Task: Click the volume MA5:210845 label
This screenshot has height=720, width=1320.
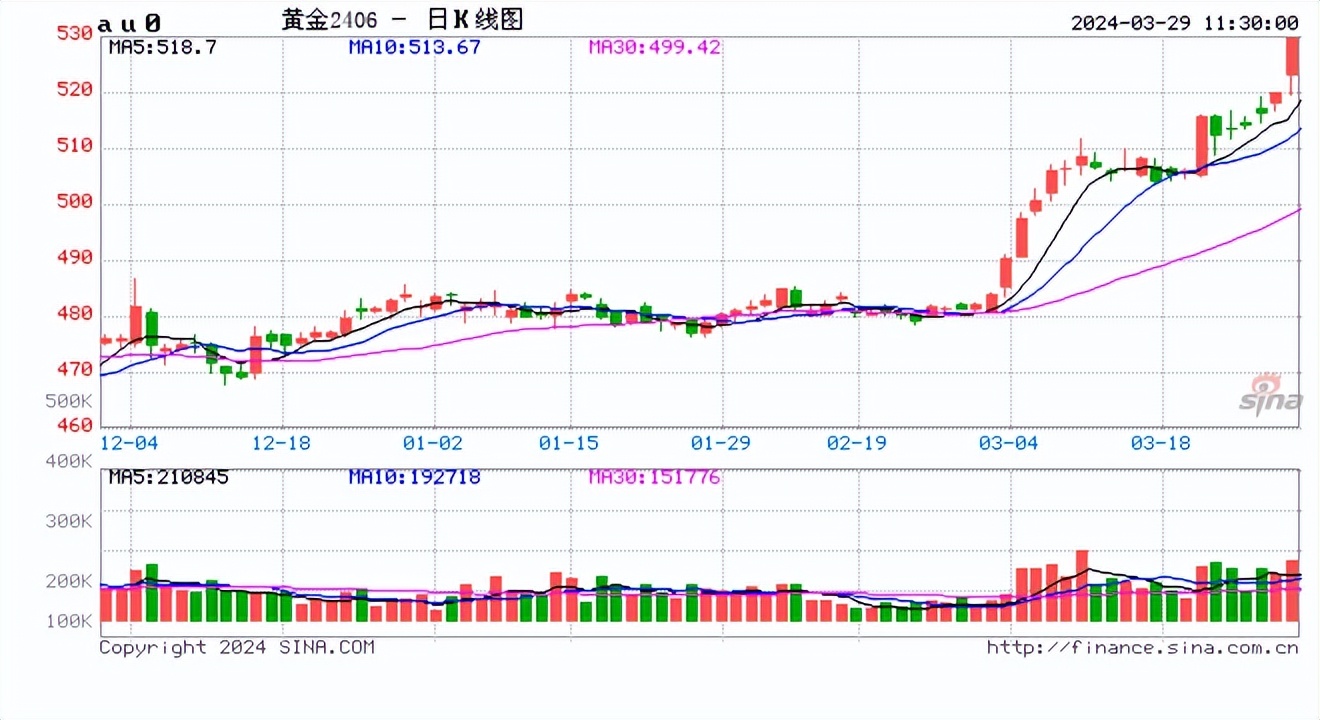Action: (x=166, y=477)
